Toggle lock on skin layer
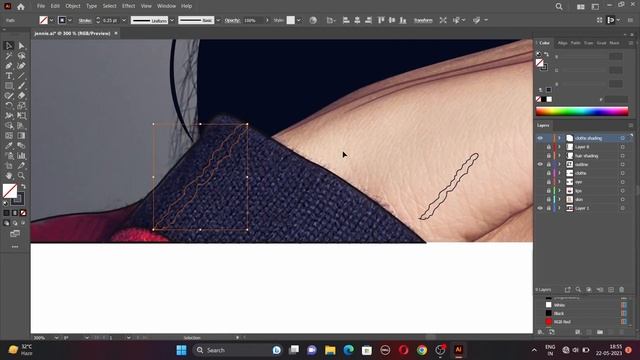640x360 pixels. (x=549, y=199)
